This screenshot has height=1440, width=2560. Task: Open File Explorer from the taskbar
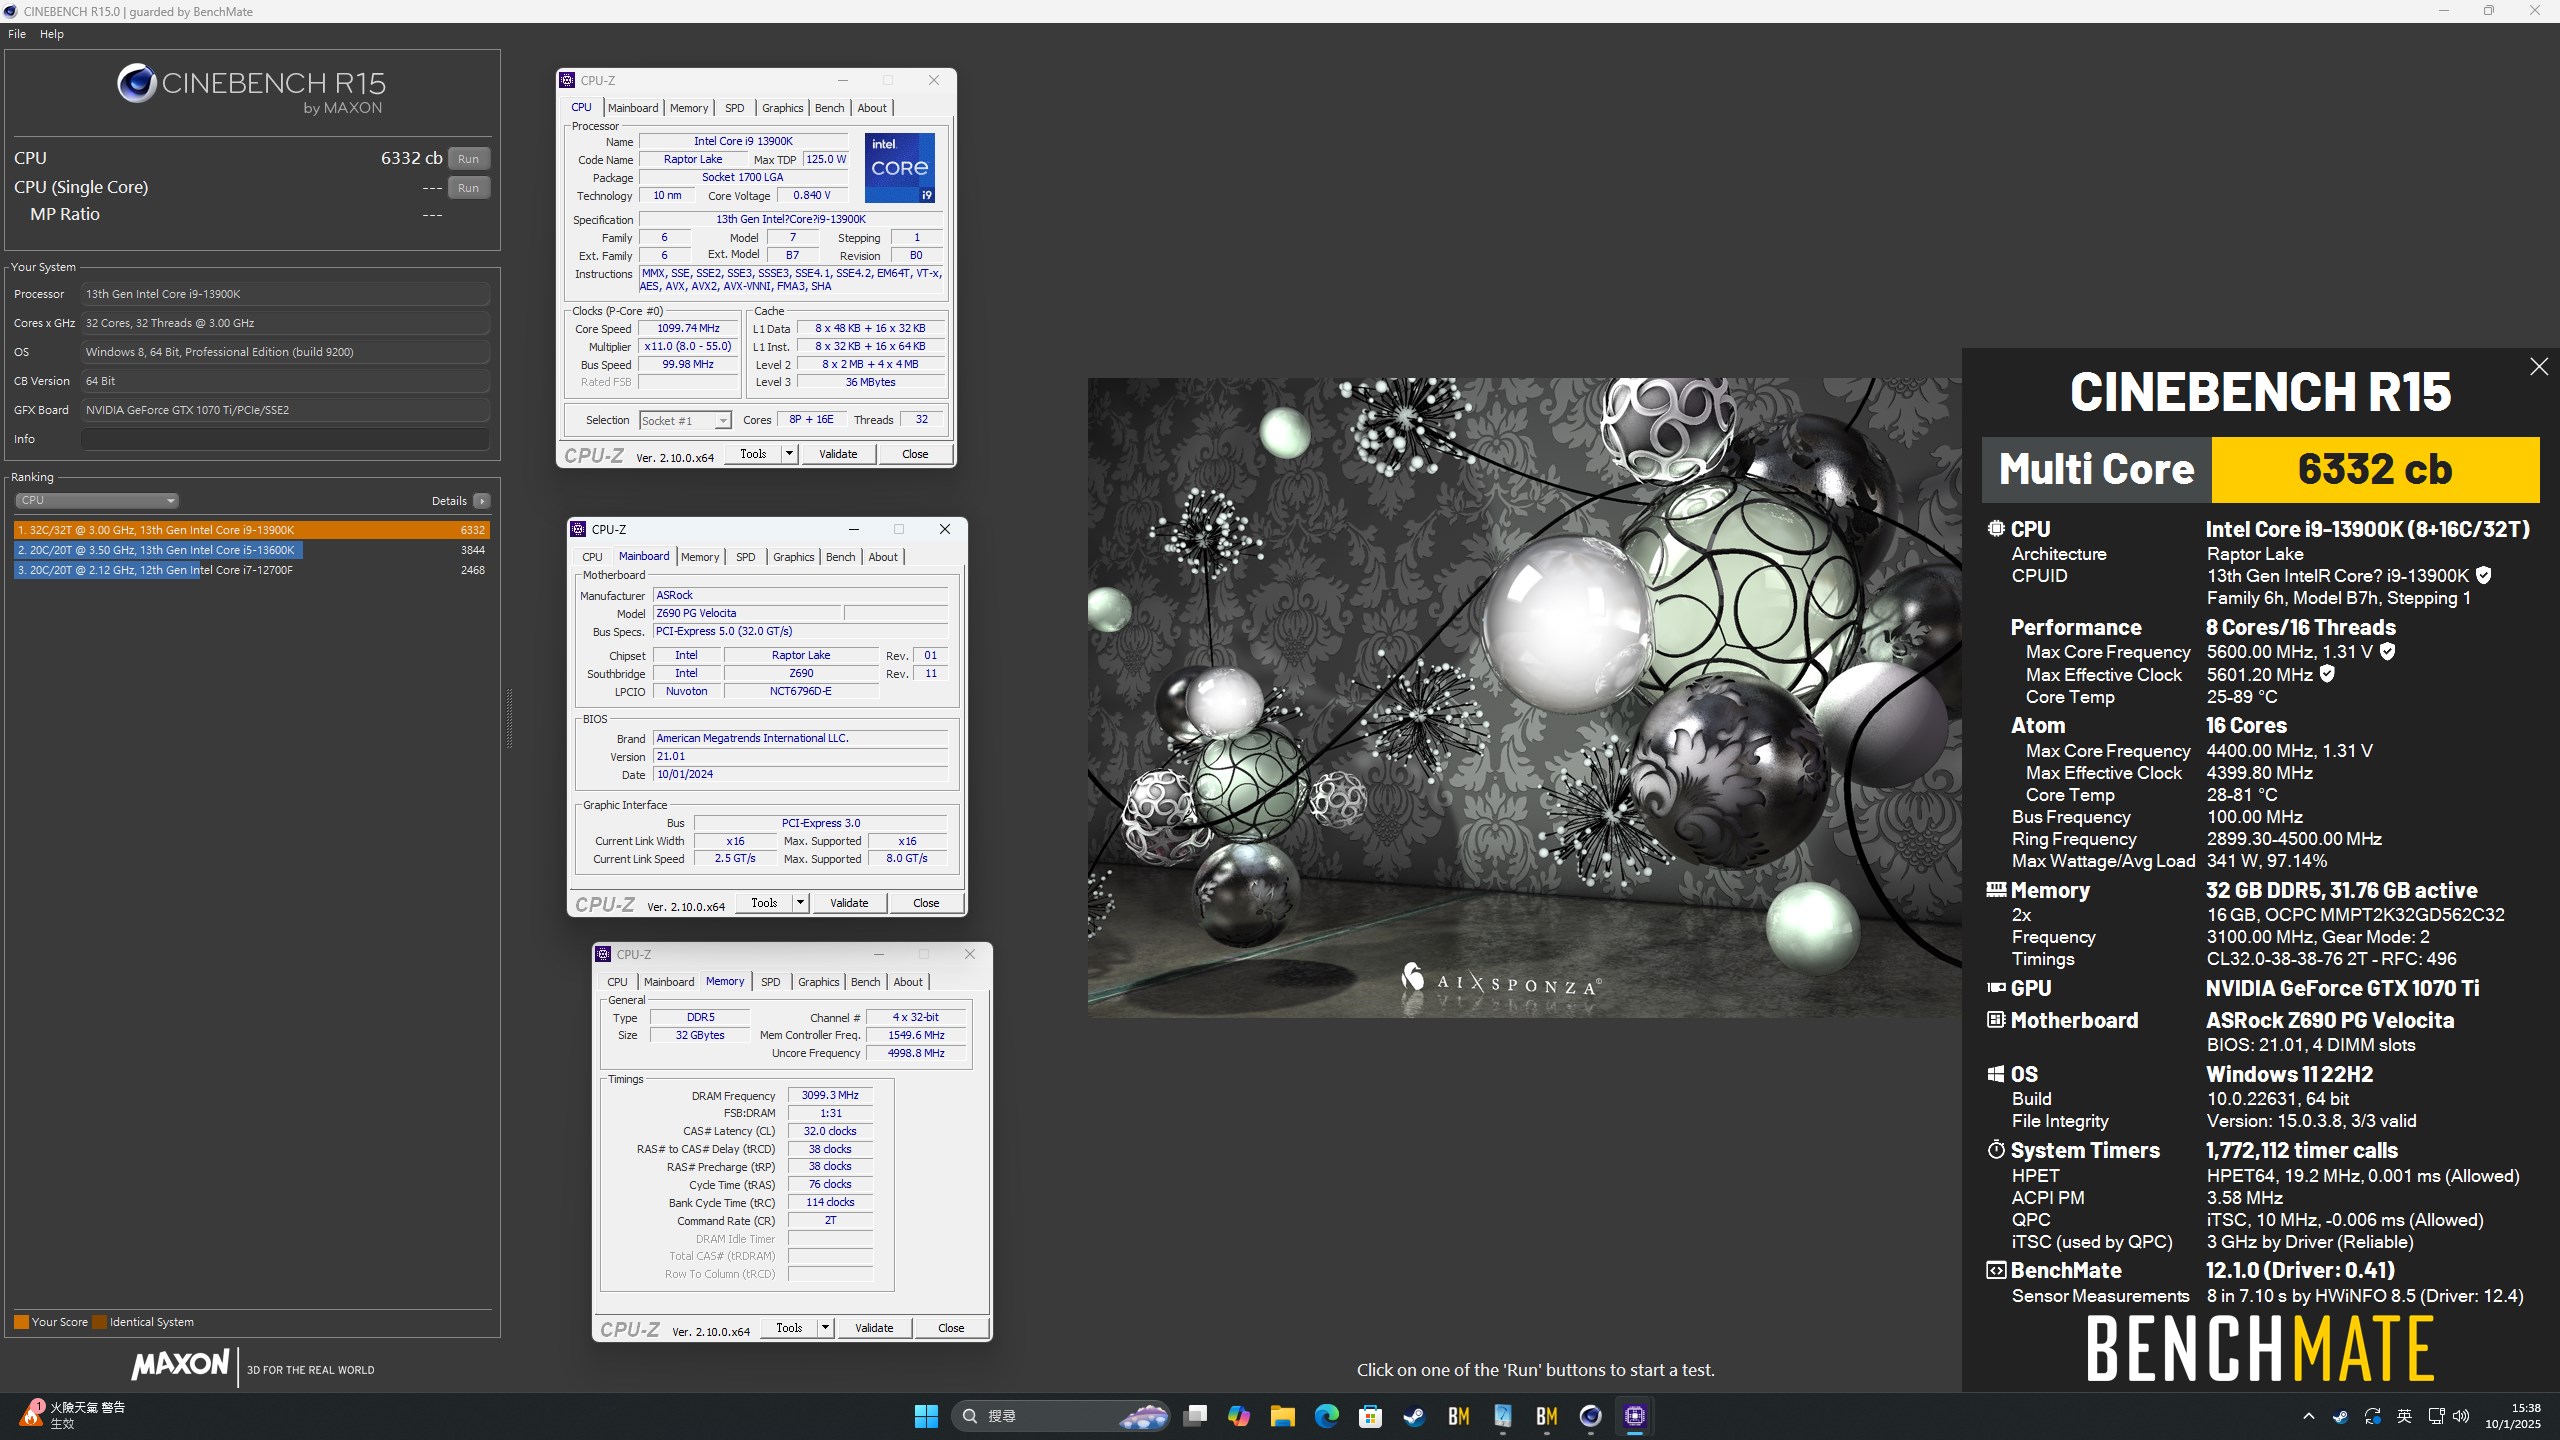pyautogui.click(x=1283, y=1416)
